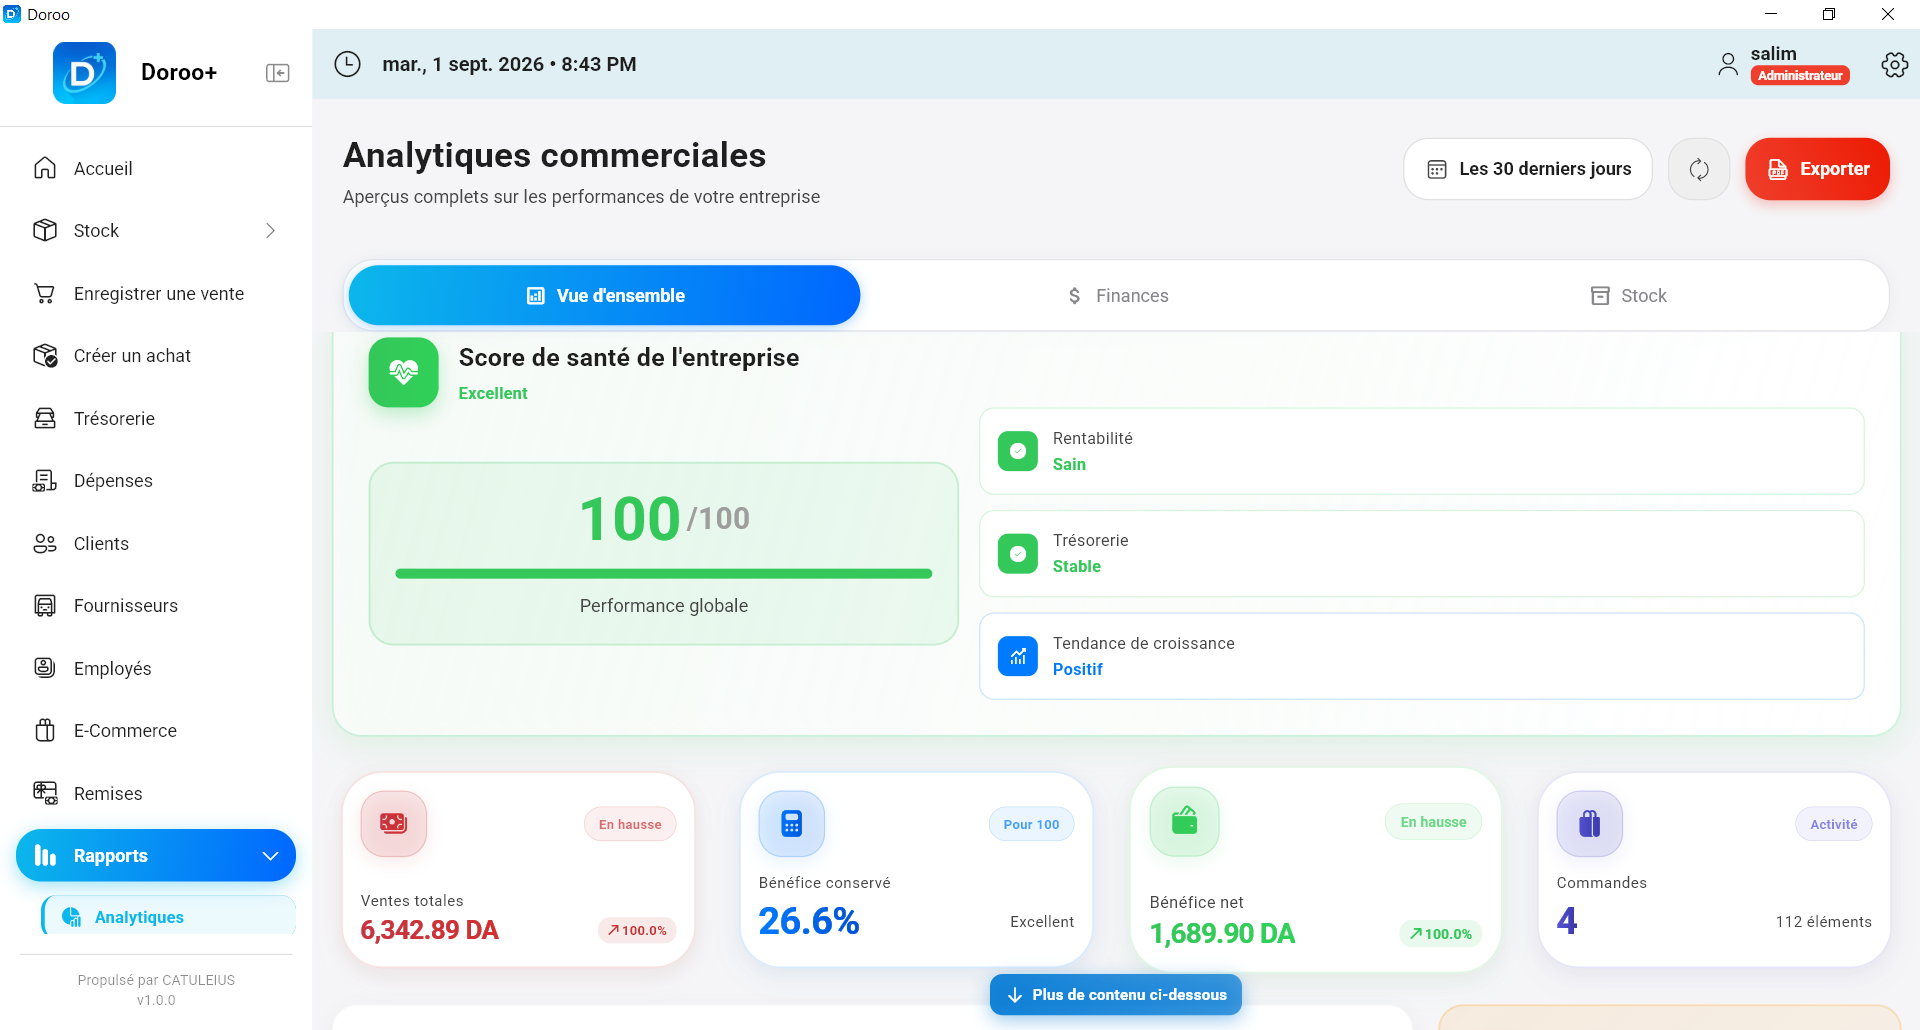This screenshot has width=1920, height=1030.
Task: Click the Accueil home icon
Action: pos(45,168)
